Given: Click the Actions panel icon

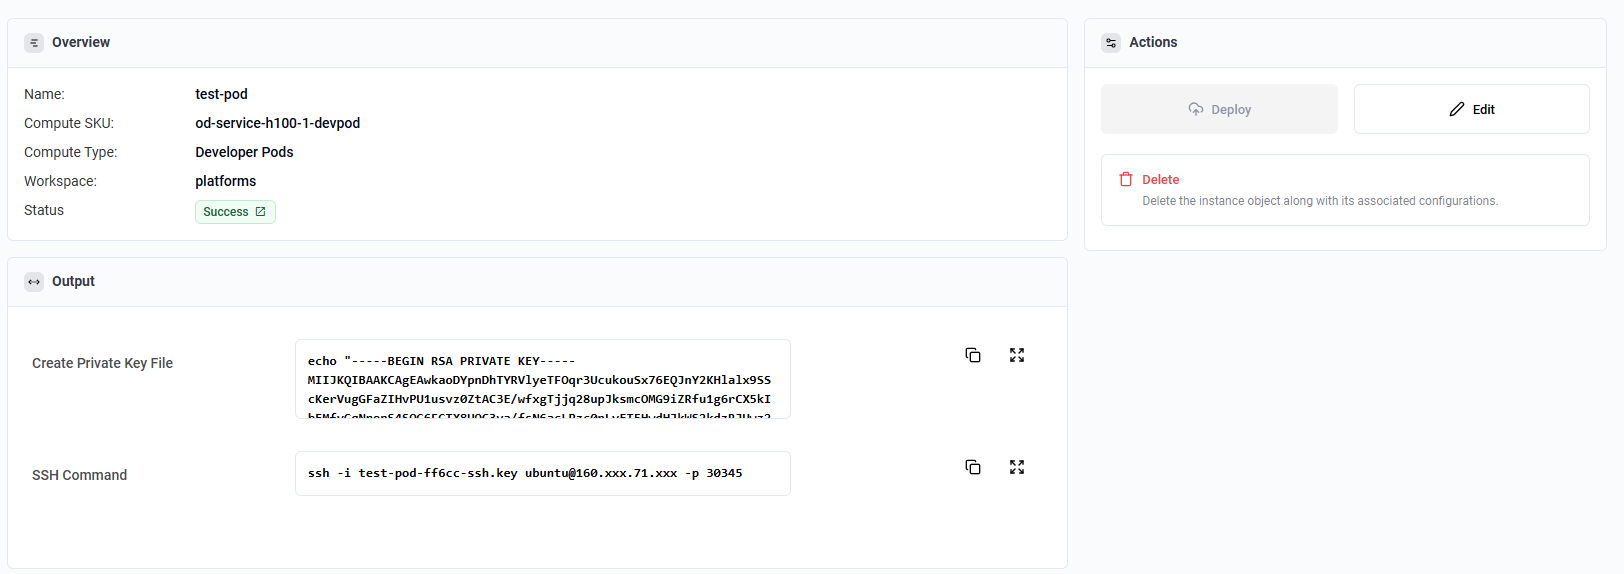Looking at the screenshot, I should click(1111, 43).
